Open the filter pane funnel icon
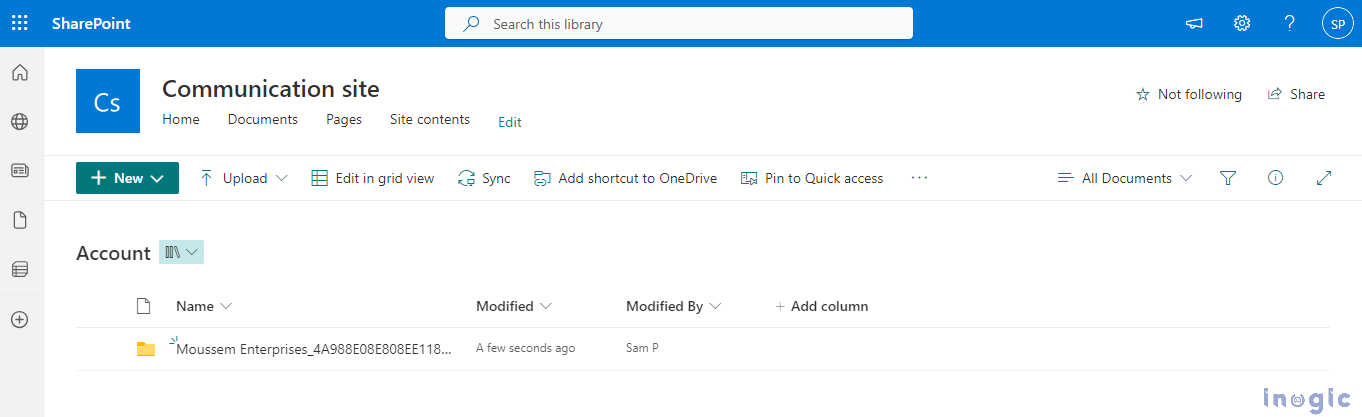This screenshot has width=1362, height=417. 1228,178
